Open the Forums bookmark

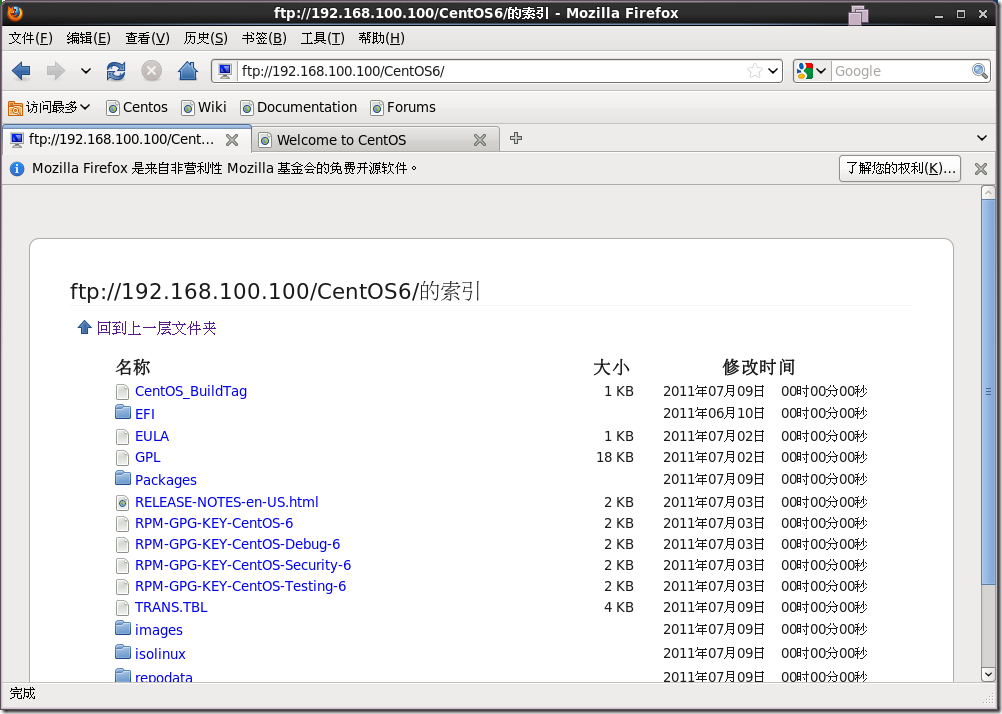(x=403, y=107)
